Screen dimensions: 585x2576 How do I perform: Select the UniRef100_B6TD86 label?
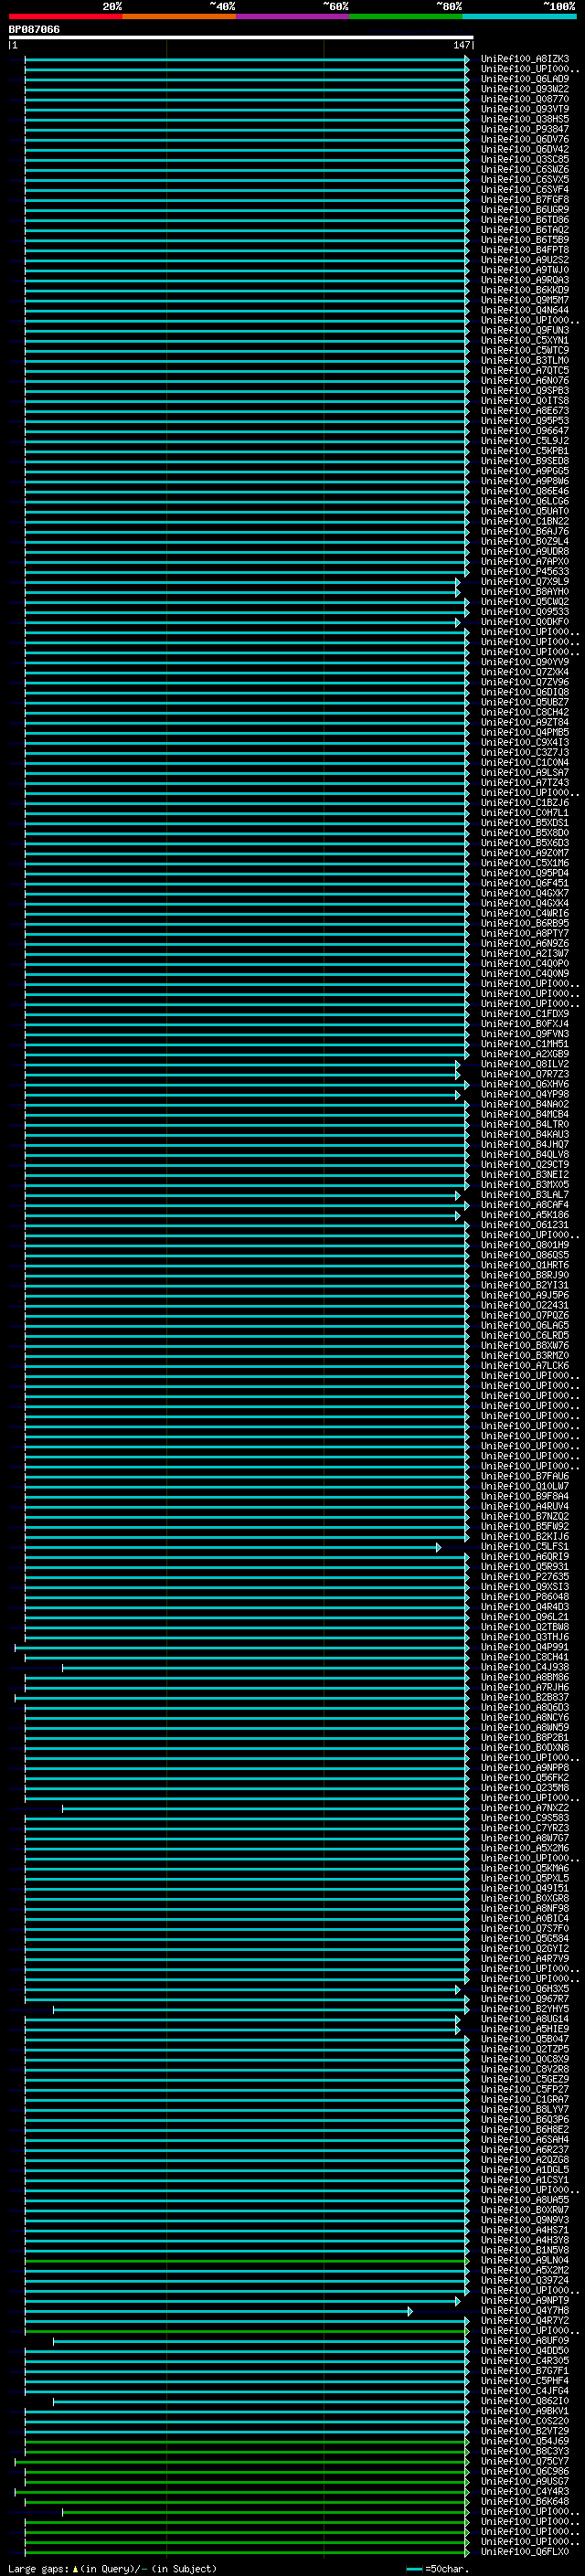(525, 220)
